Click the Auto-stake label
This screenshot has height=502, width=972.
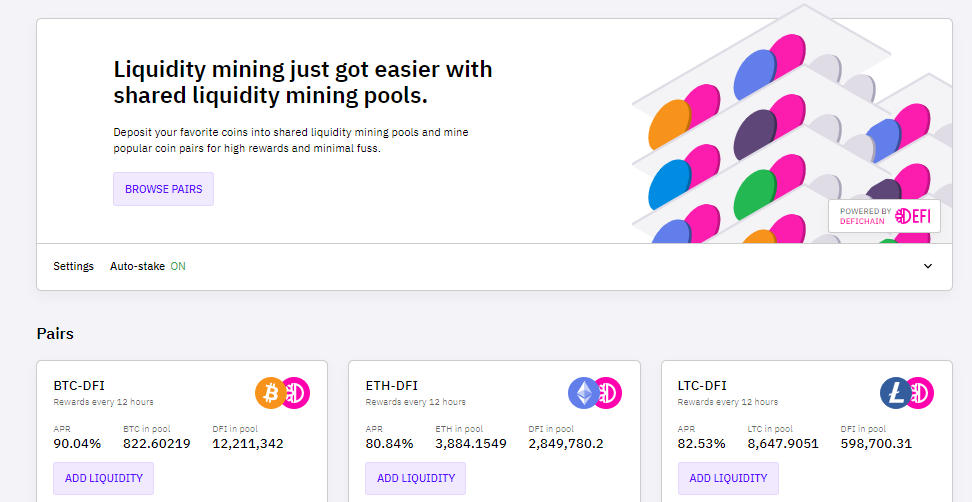point(138,266)
